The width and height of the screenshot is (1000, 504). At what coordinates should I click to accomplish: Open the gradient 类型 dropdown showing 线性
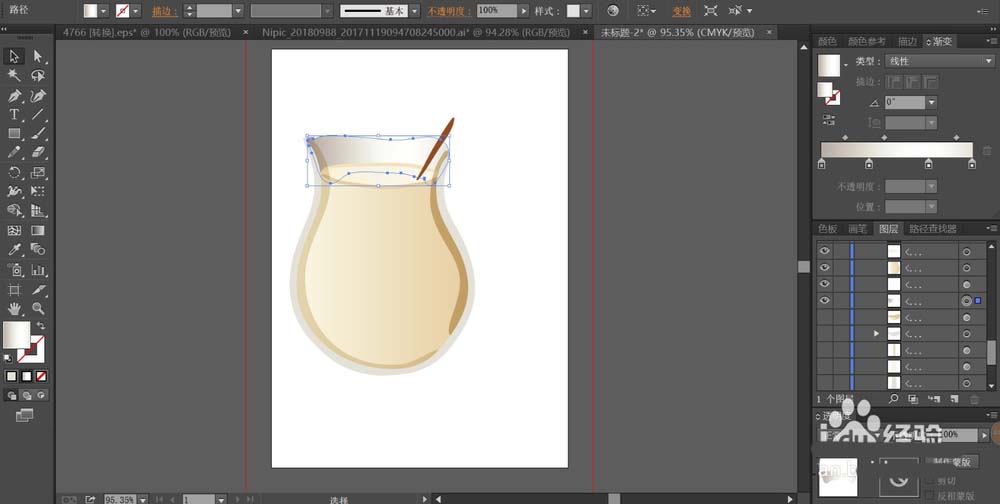click(x=940, y=61)
